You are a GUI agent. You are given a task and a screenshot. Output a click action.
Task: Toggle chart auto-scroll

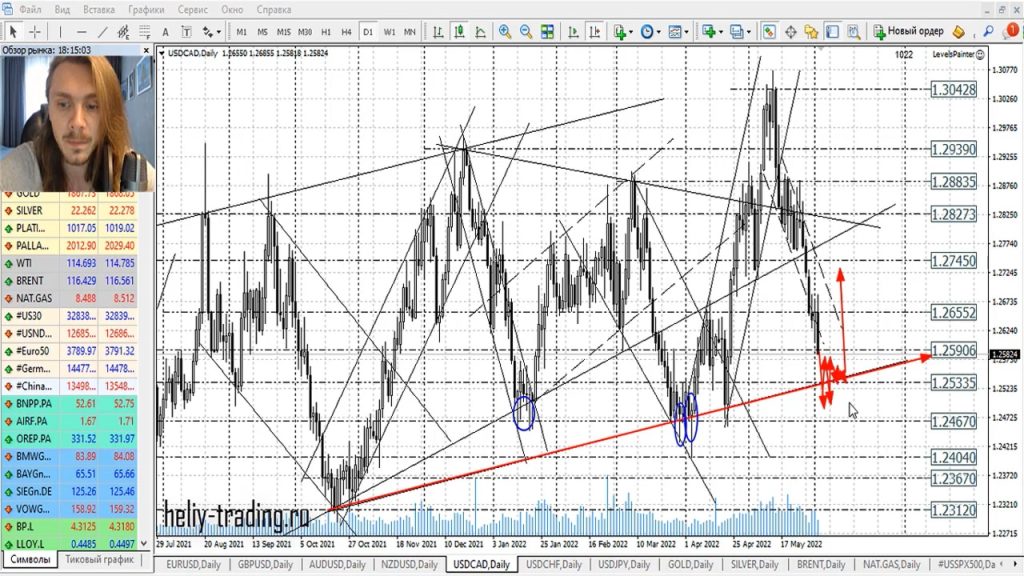(573, 32)
